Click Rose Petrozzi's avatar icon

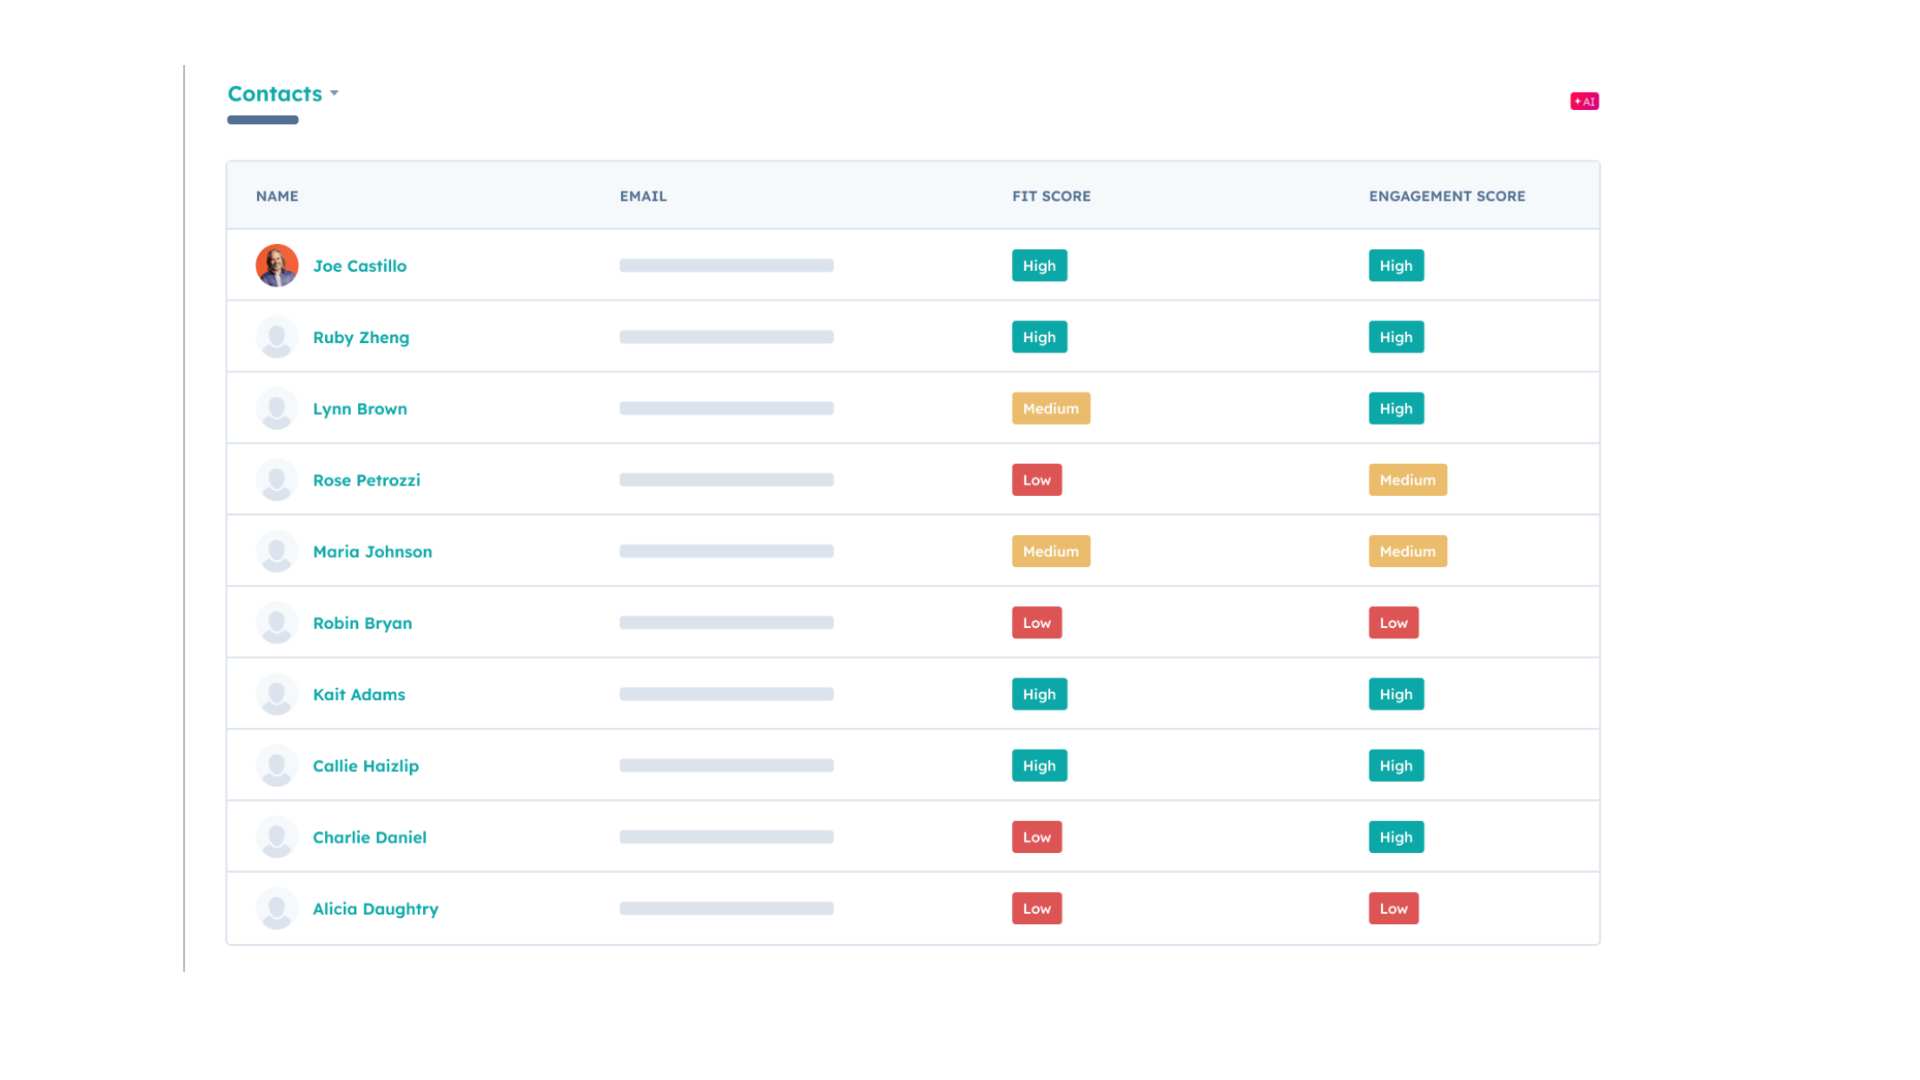pyautogui.click(x=277, y=480)
